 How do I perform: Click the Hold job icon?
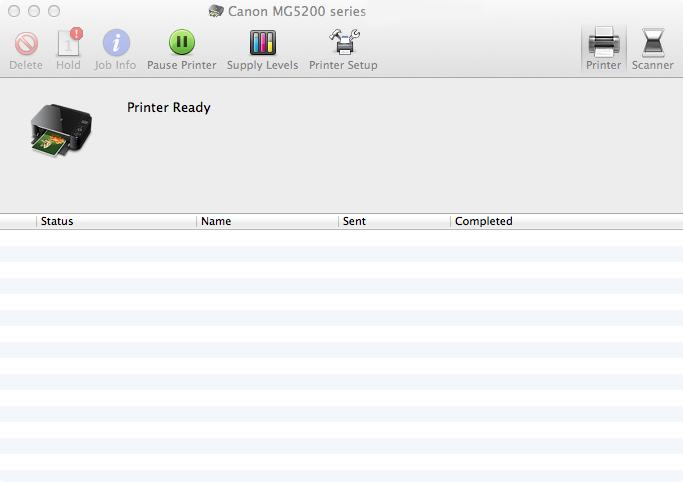coord(69,42)
